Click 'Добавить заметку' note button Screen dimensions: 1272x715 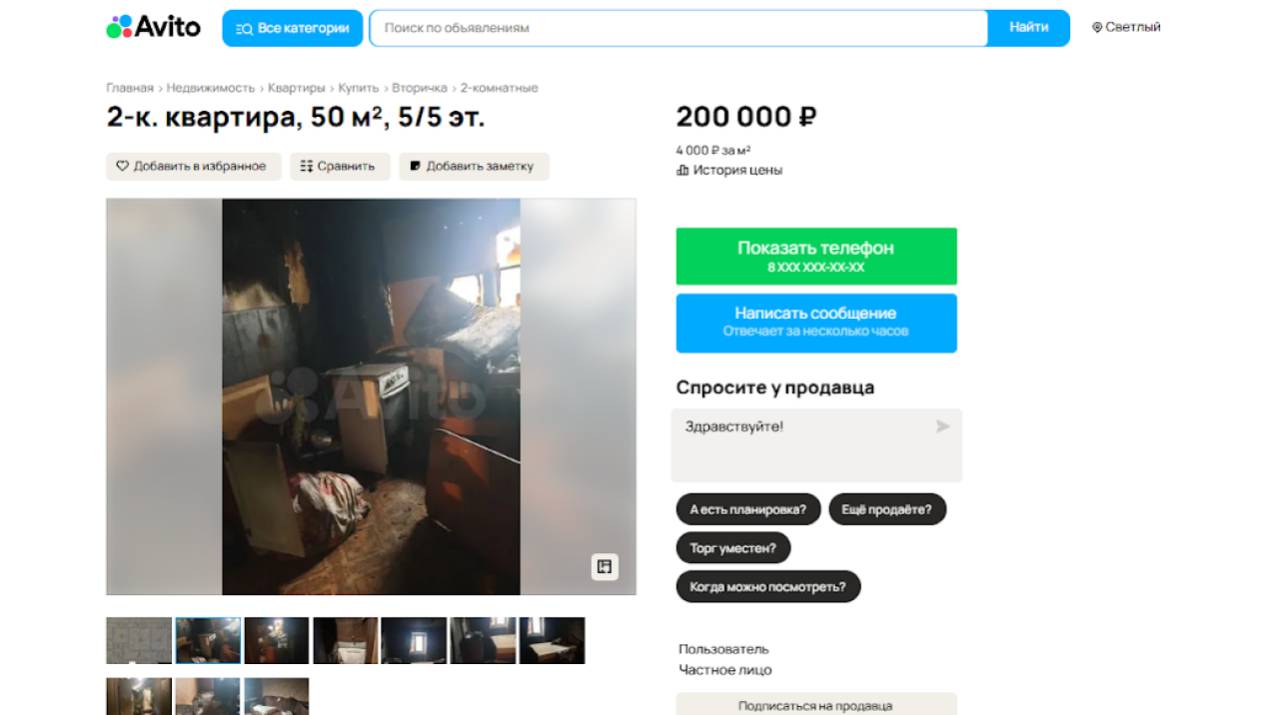(x=472, y=166)
